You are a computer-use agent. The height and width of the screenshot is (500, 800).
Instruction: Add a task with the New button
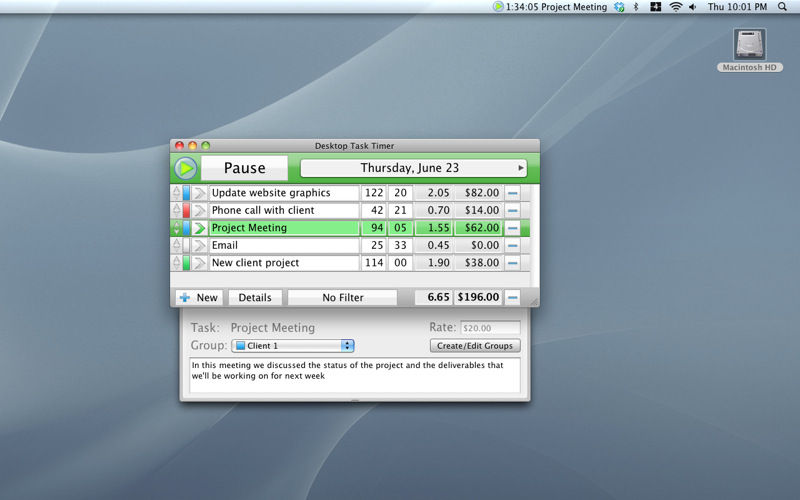coord(199,297)
